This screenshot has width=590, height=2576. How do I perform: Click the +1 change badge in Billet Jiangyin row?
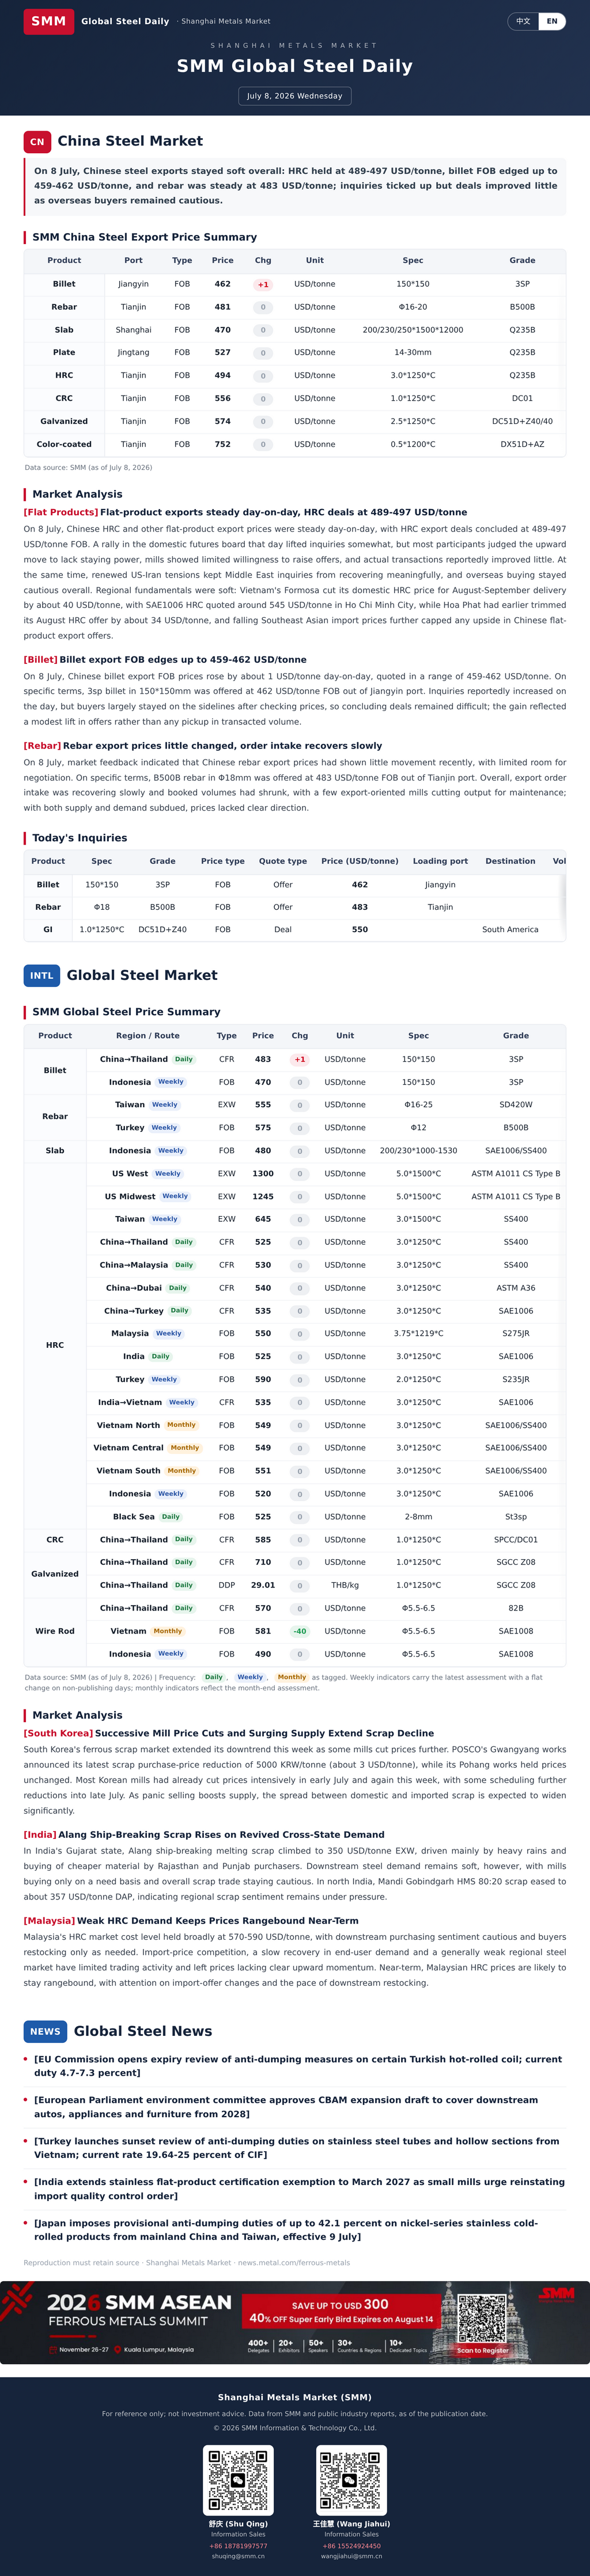point(263,285)
